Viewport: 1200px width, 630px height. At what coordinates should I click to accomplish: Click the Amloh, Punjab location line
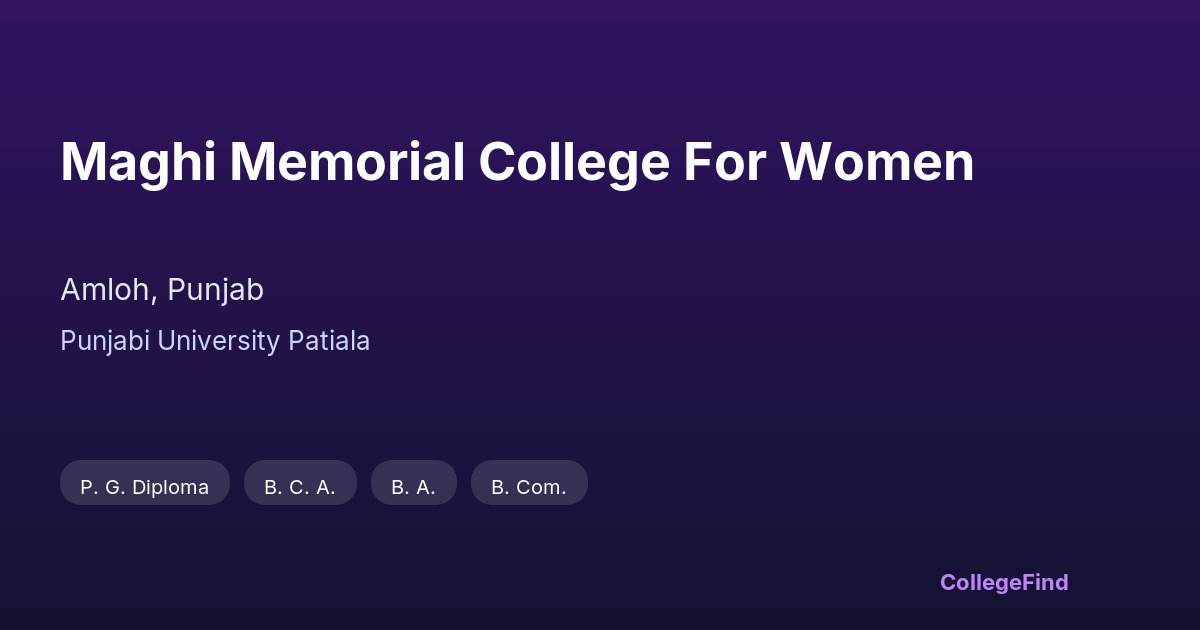tap(162, 290)
